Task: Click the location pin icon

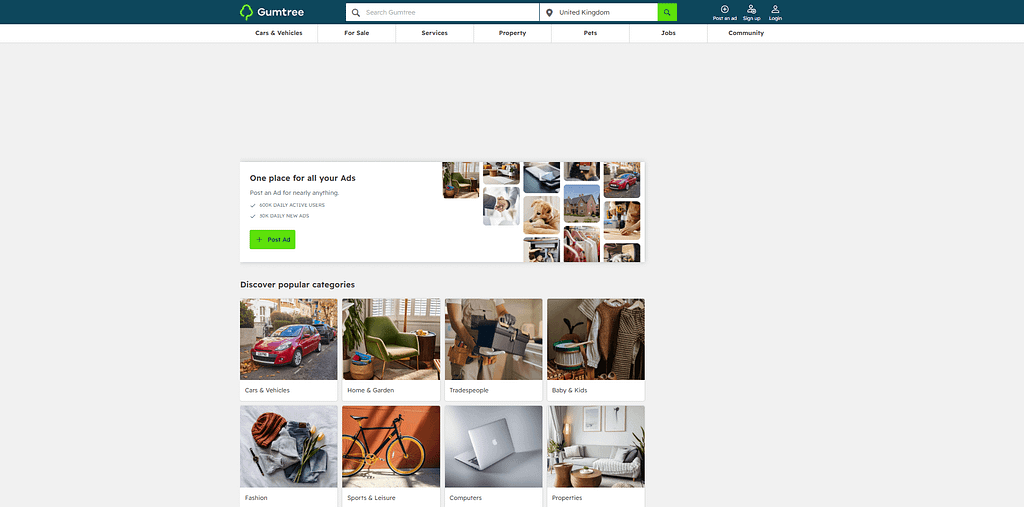Action: [549, 12]
